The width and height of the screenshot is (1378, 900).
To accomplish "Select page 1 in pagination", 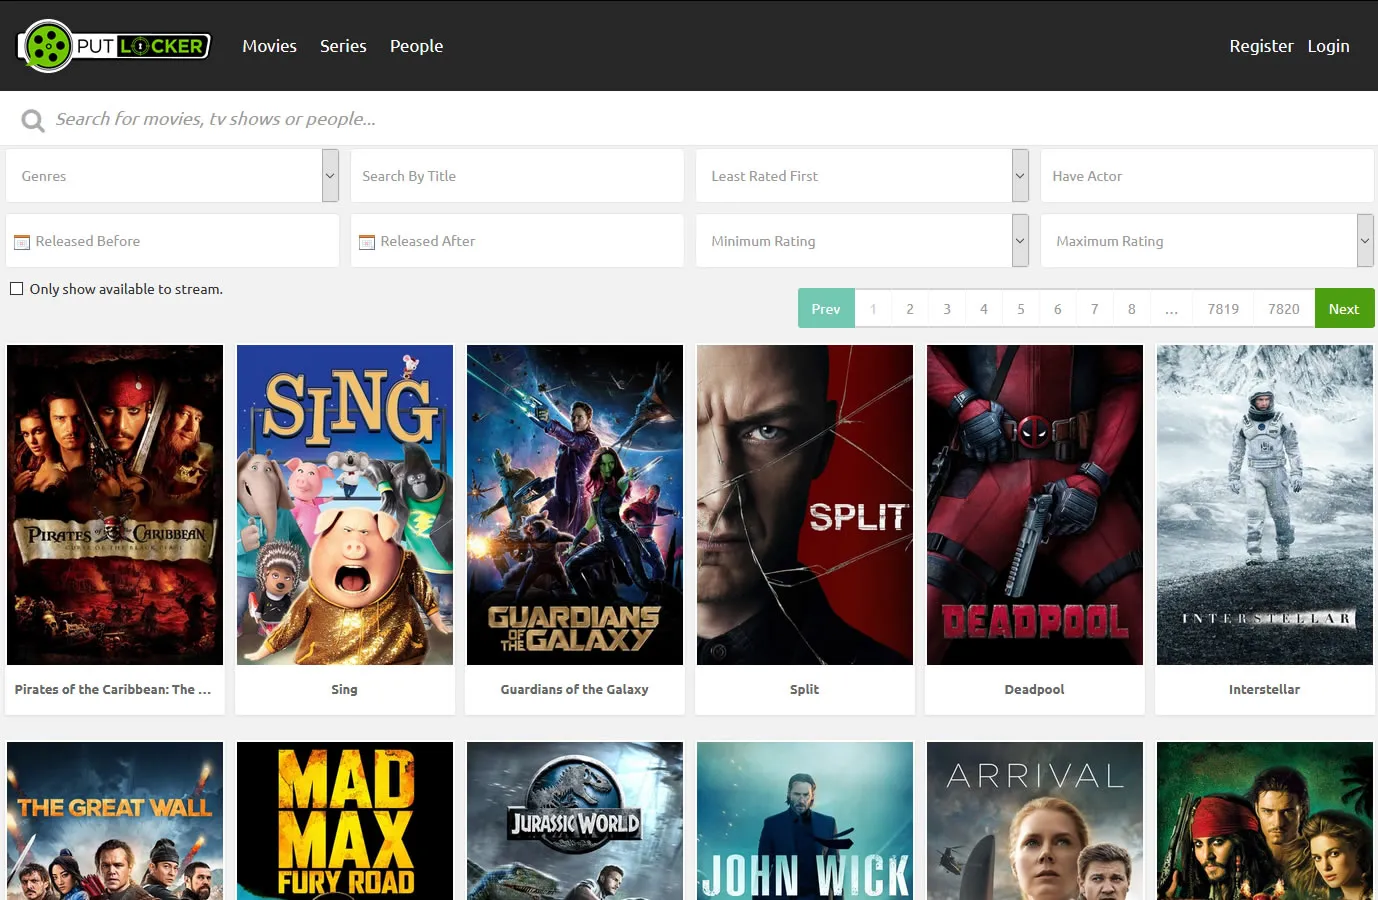I will tap(873, 308).
